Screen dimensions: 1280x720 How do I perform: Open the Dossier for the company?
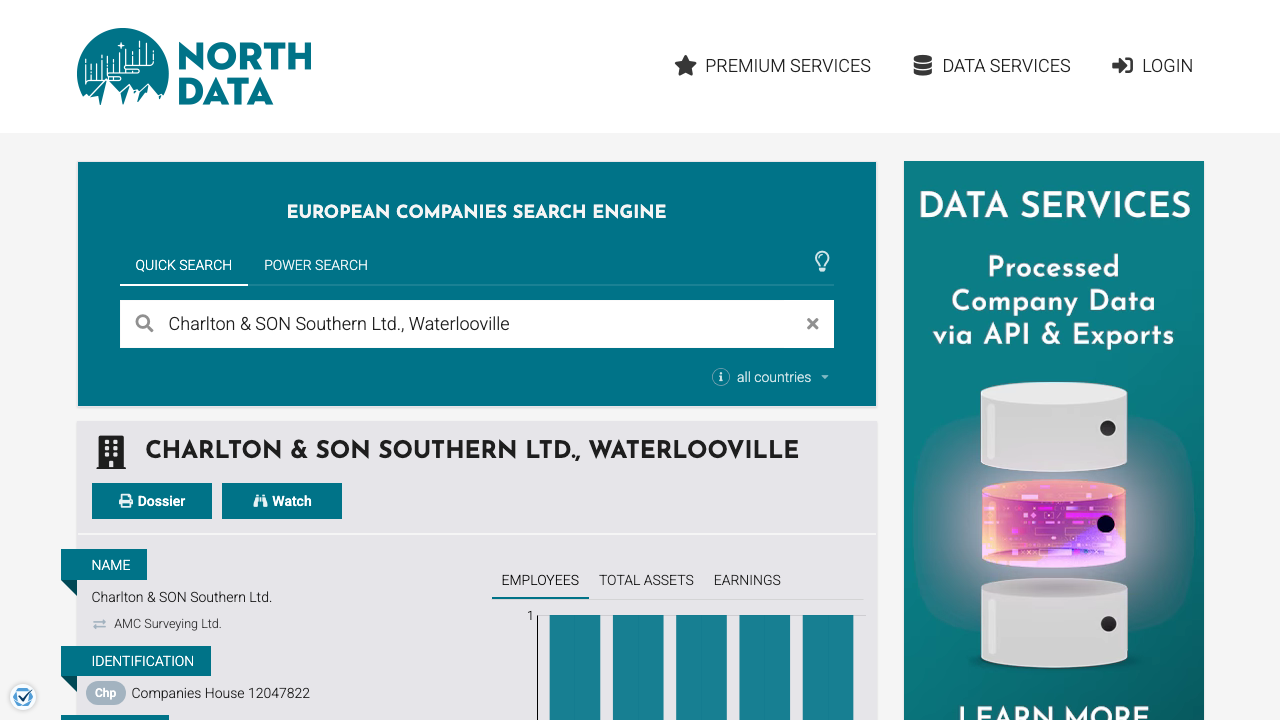click(x=152, y=500)
